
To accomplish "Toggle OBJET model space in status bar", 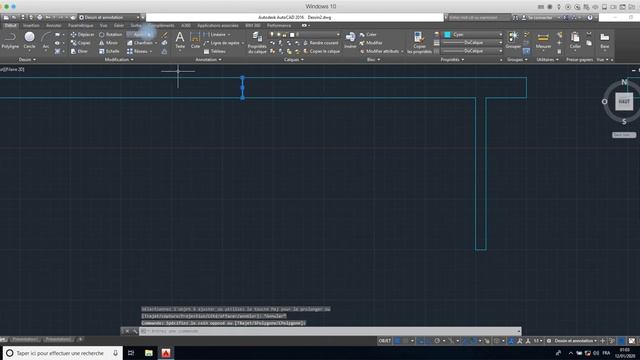I will point(384,341).
